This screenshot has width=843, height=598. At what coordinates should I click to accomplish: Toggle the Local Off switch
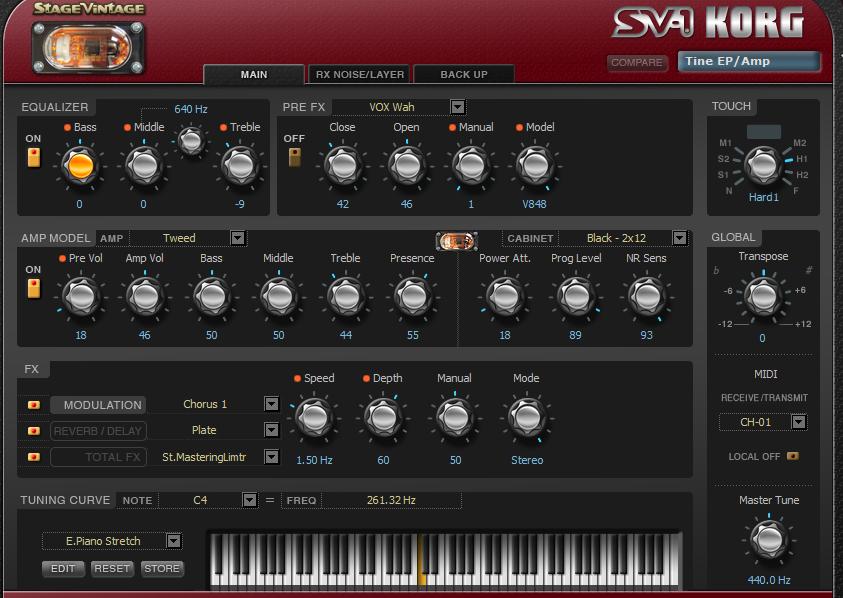pos(792,456)
